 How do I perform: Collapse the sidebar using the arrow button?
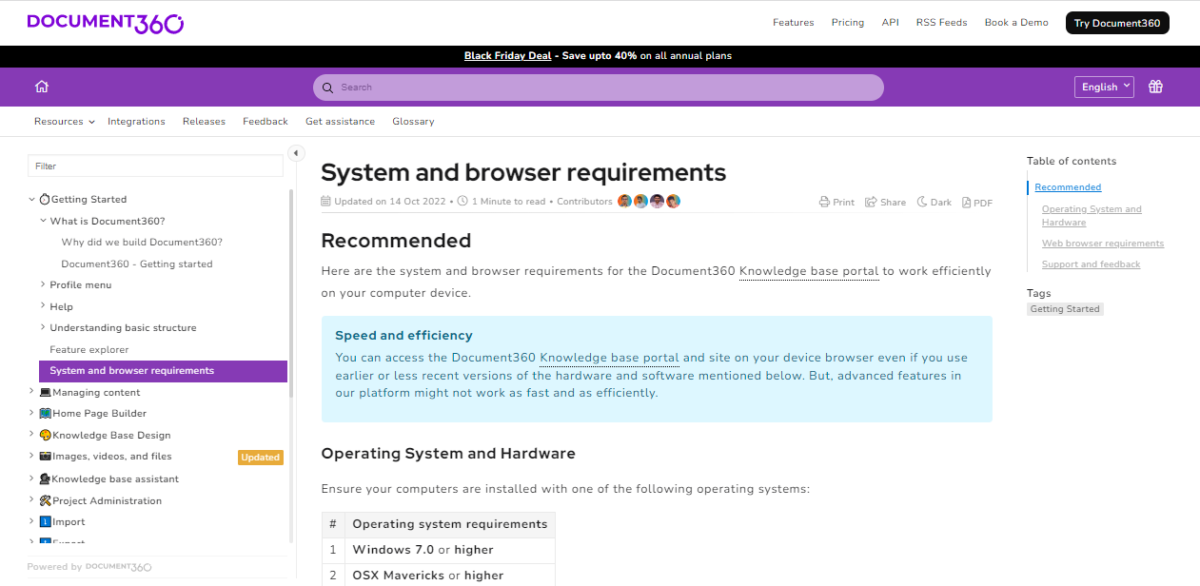pos(295,152)
